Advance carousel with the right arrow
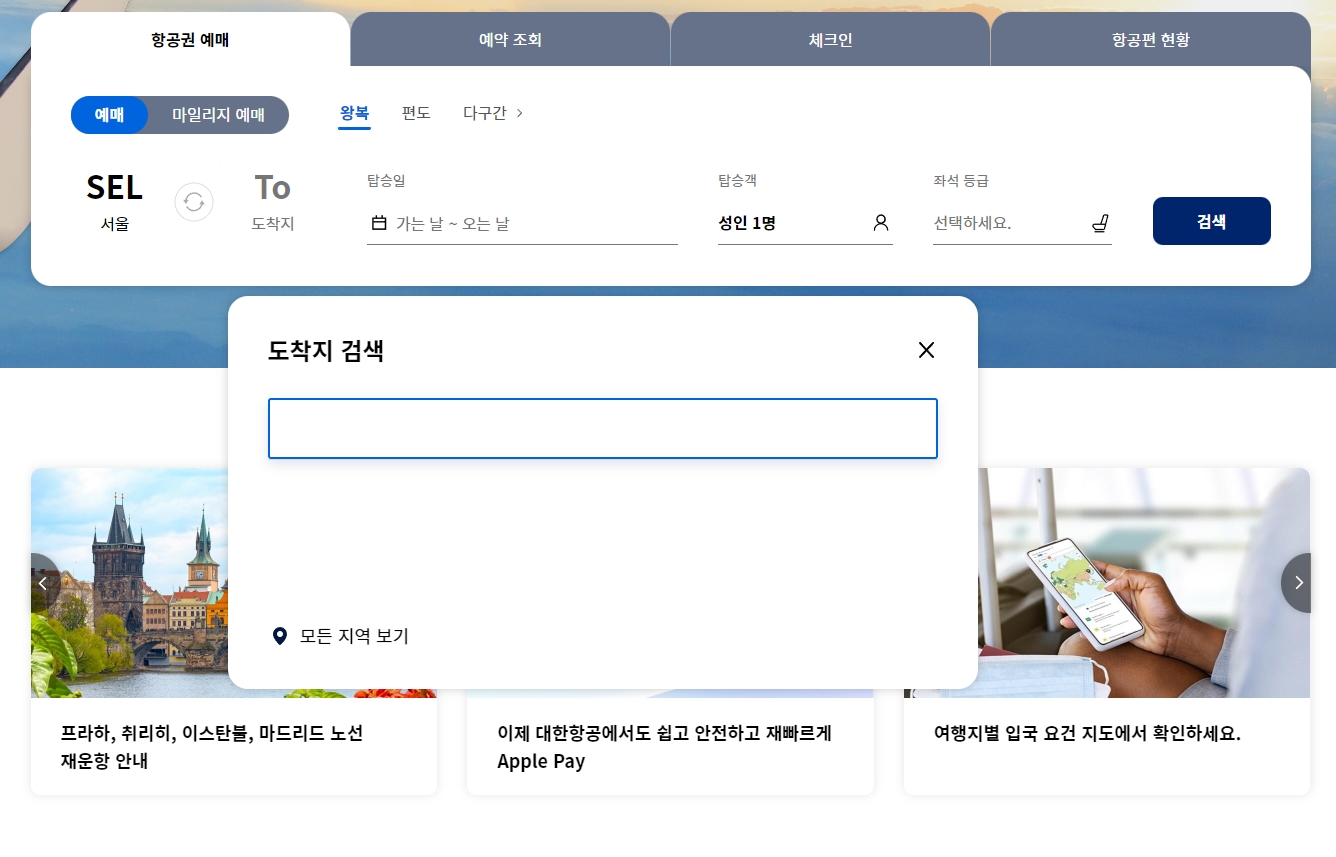Screen dimensions: 1336x857 point(1297,582)
